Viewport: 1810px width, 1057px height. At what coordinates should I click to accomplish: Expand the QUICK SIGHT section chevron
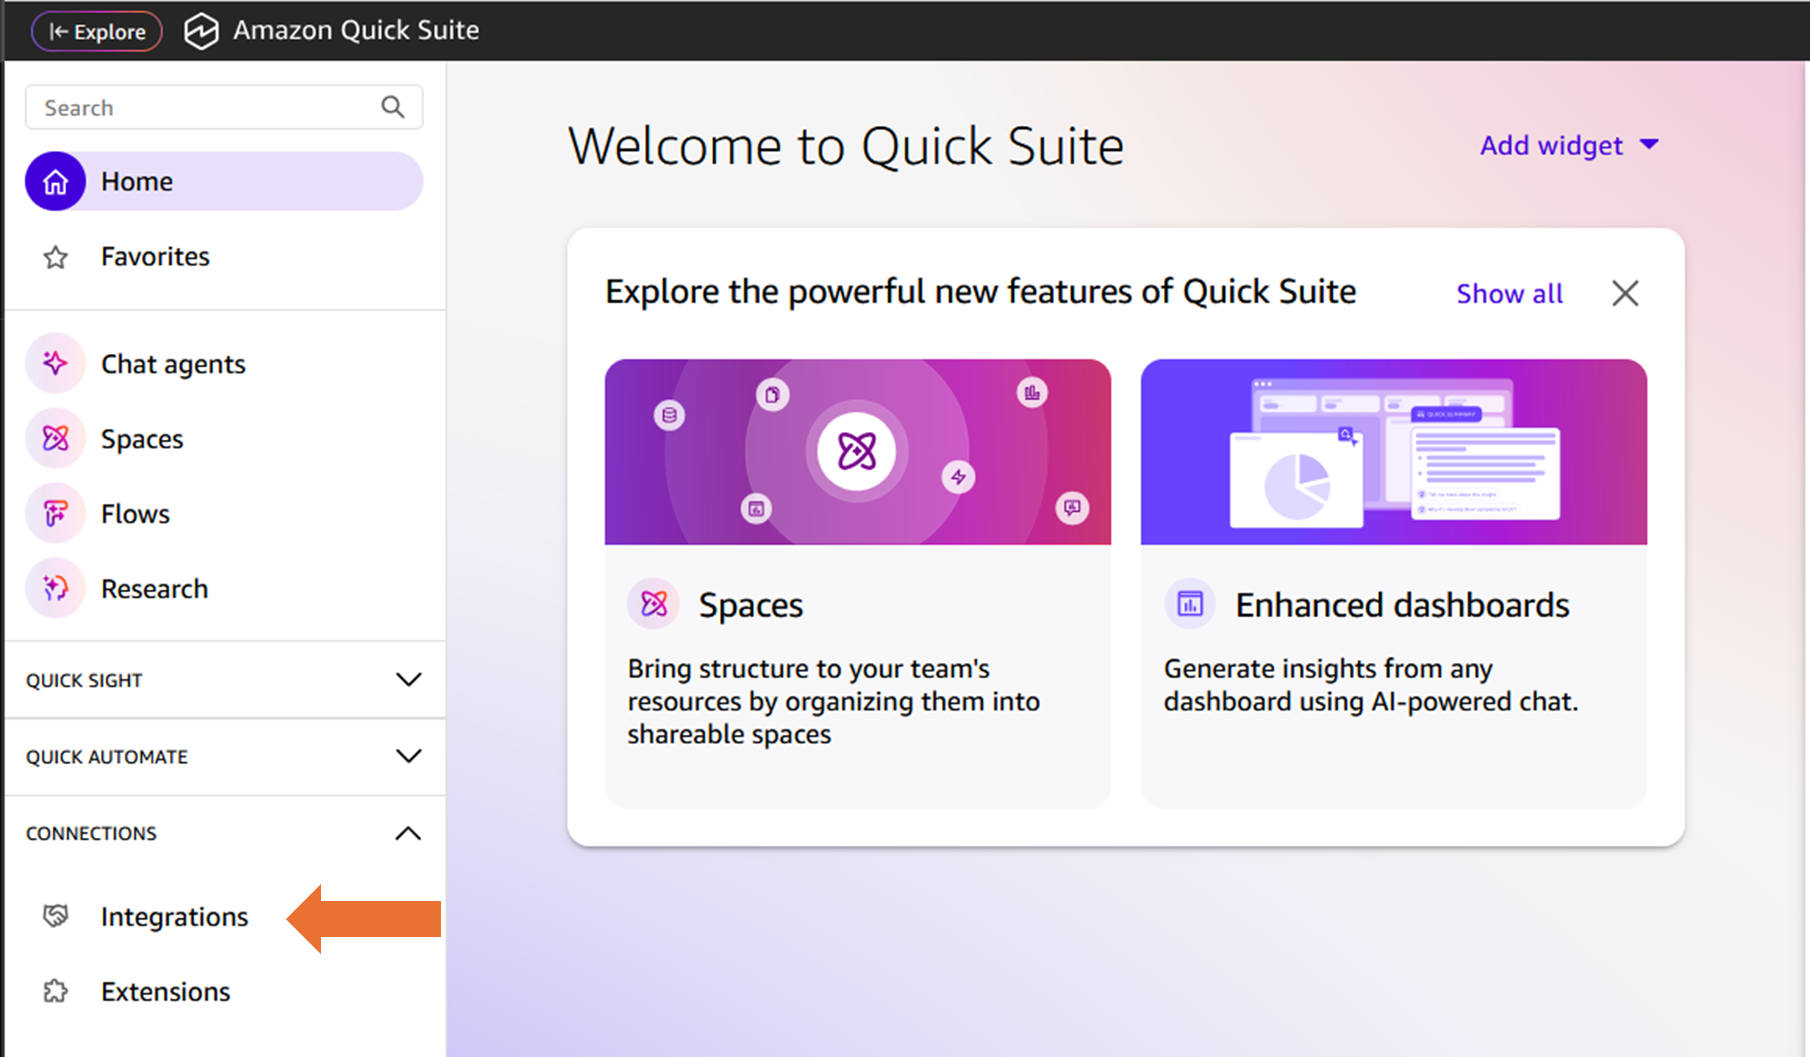(x=408, y=680)
